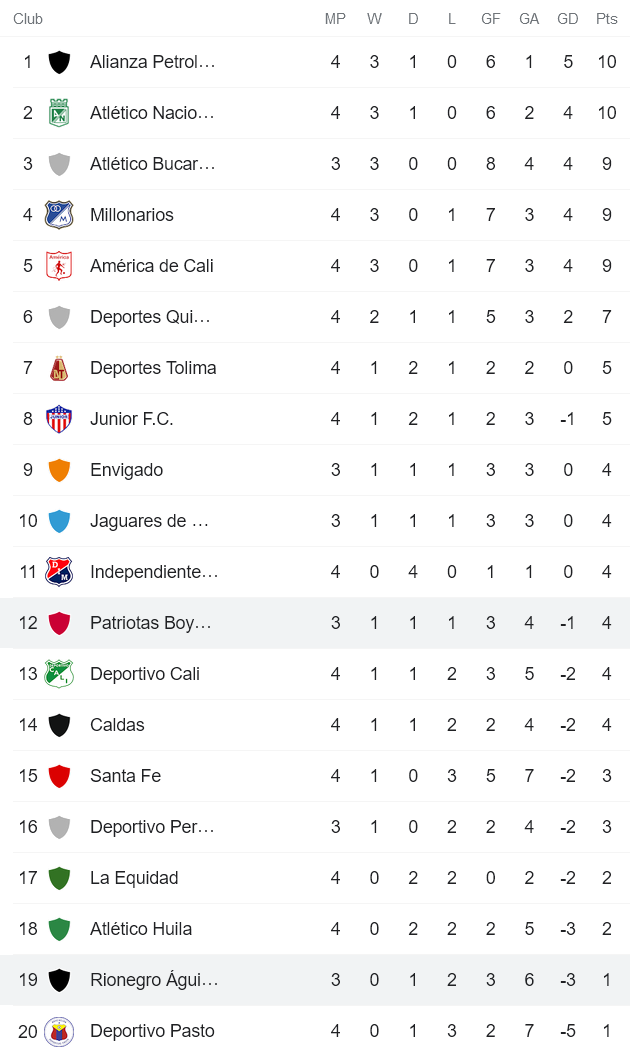
Task: Select the highlighted Rionegro Águilas row
Action: click(315, 979)
